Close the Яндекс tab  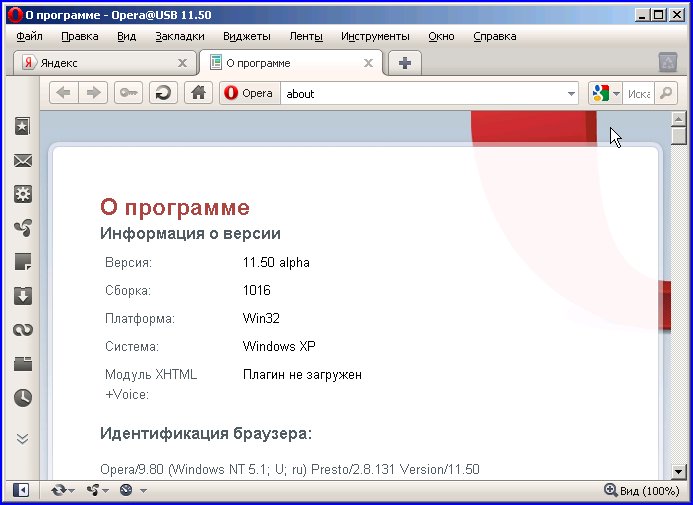click(182, 63)
